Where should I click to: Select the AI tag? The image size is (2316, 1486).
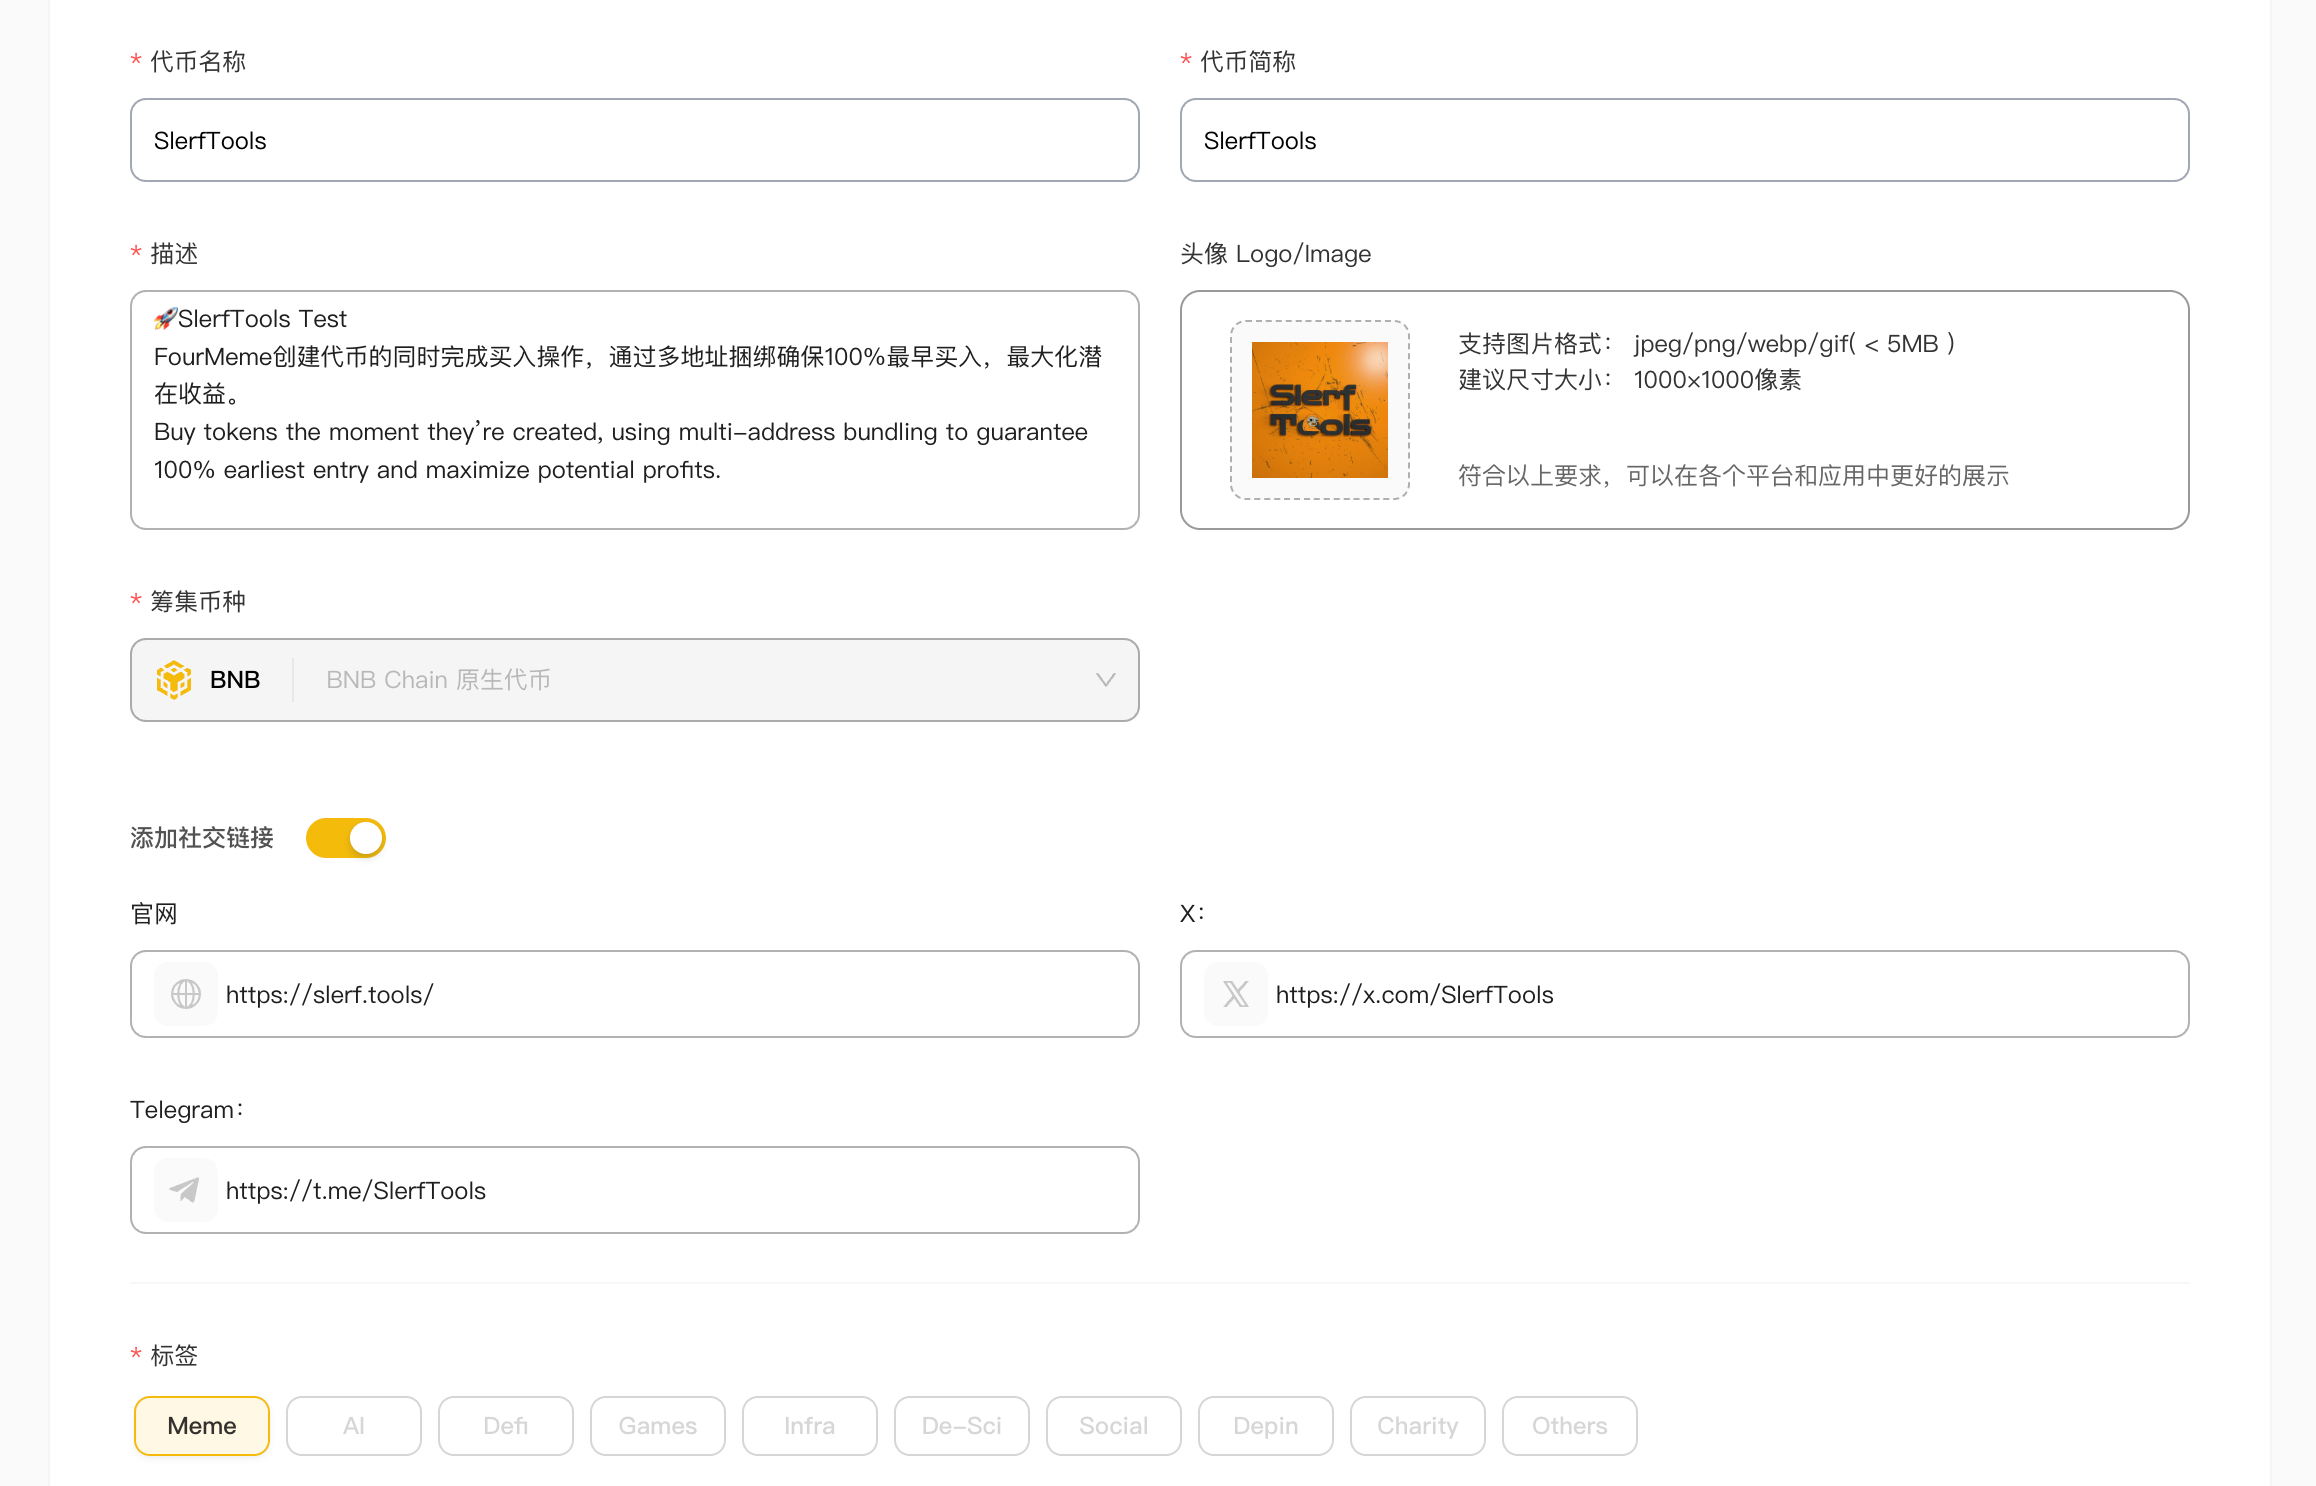(354, 1426)
